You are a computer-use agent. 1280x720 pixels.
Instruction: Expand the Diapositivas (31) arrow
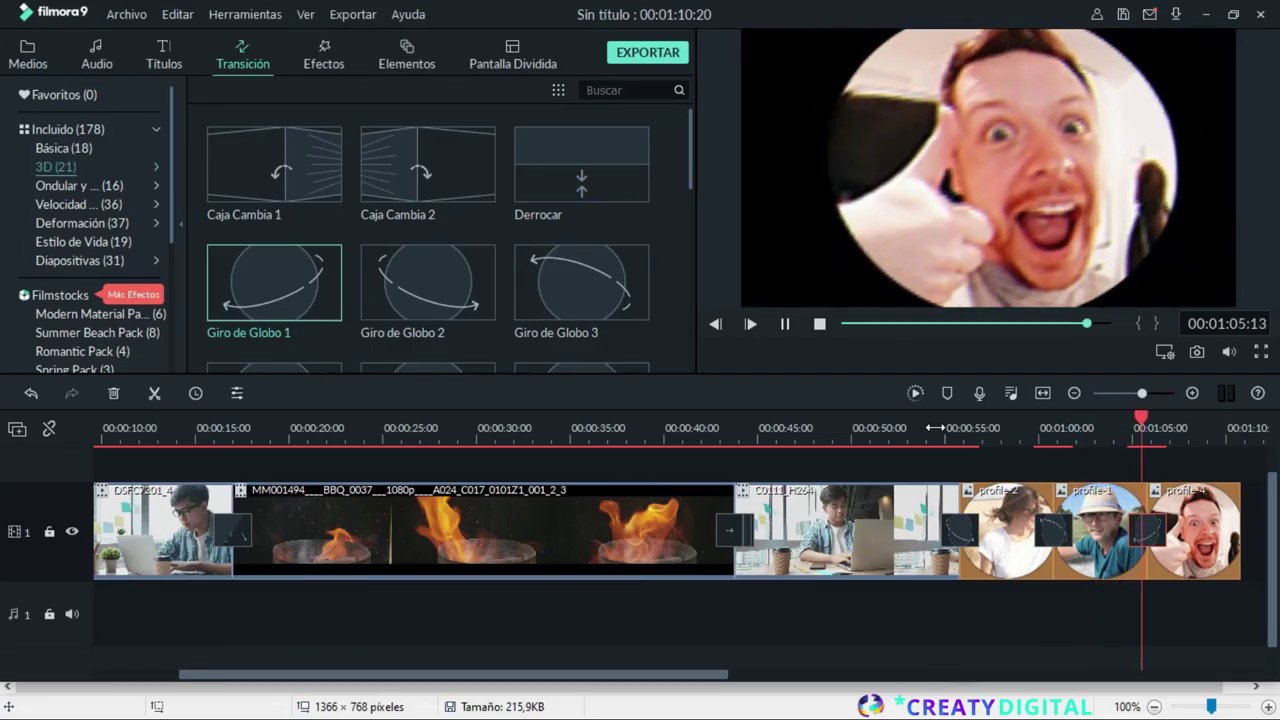(156, 261)
